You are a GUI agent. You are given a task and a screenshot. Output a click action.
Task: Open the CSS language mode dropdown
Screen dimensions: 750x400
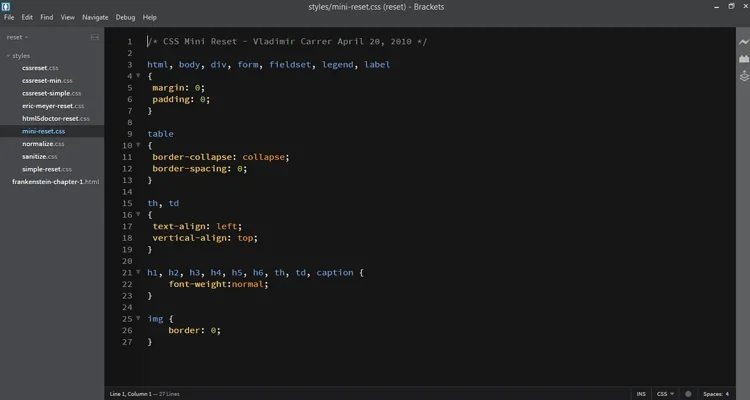pyautogui.click(x=663, y=394)
